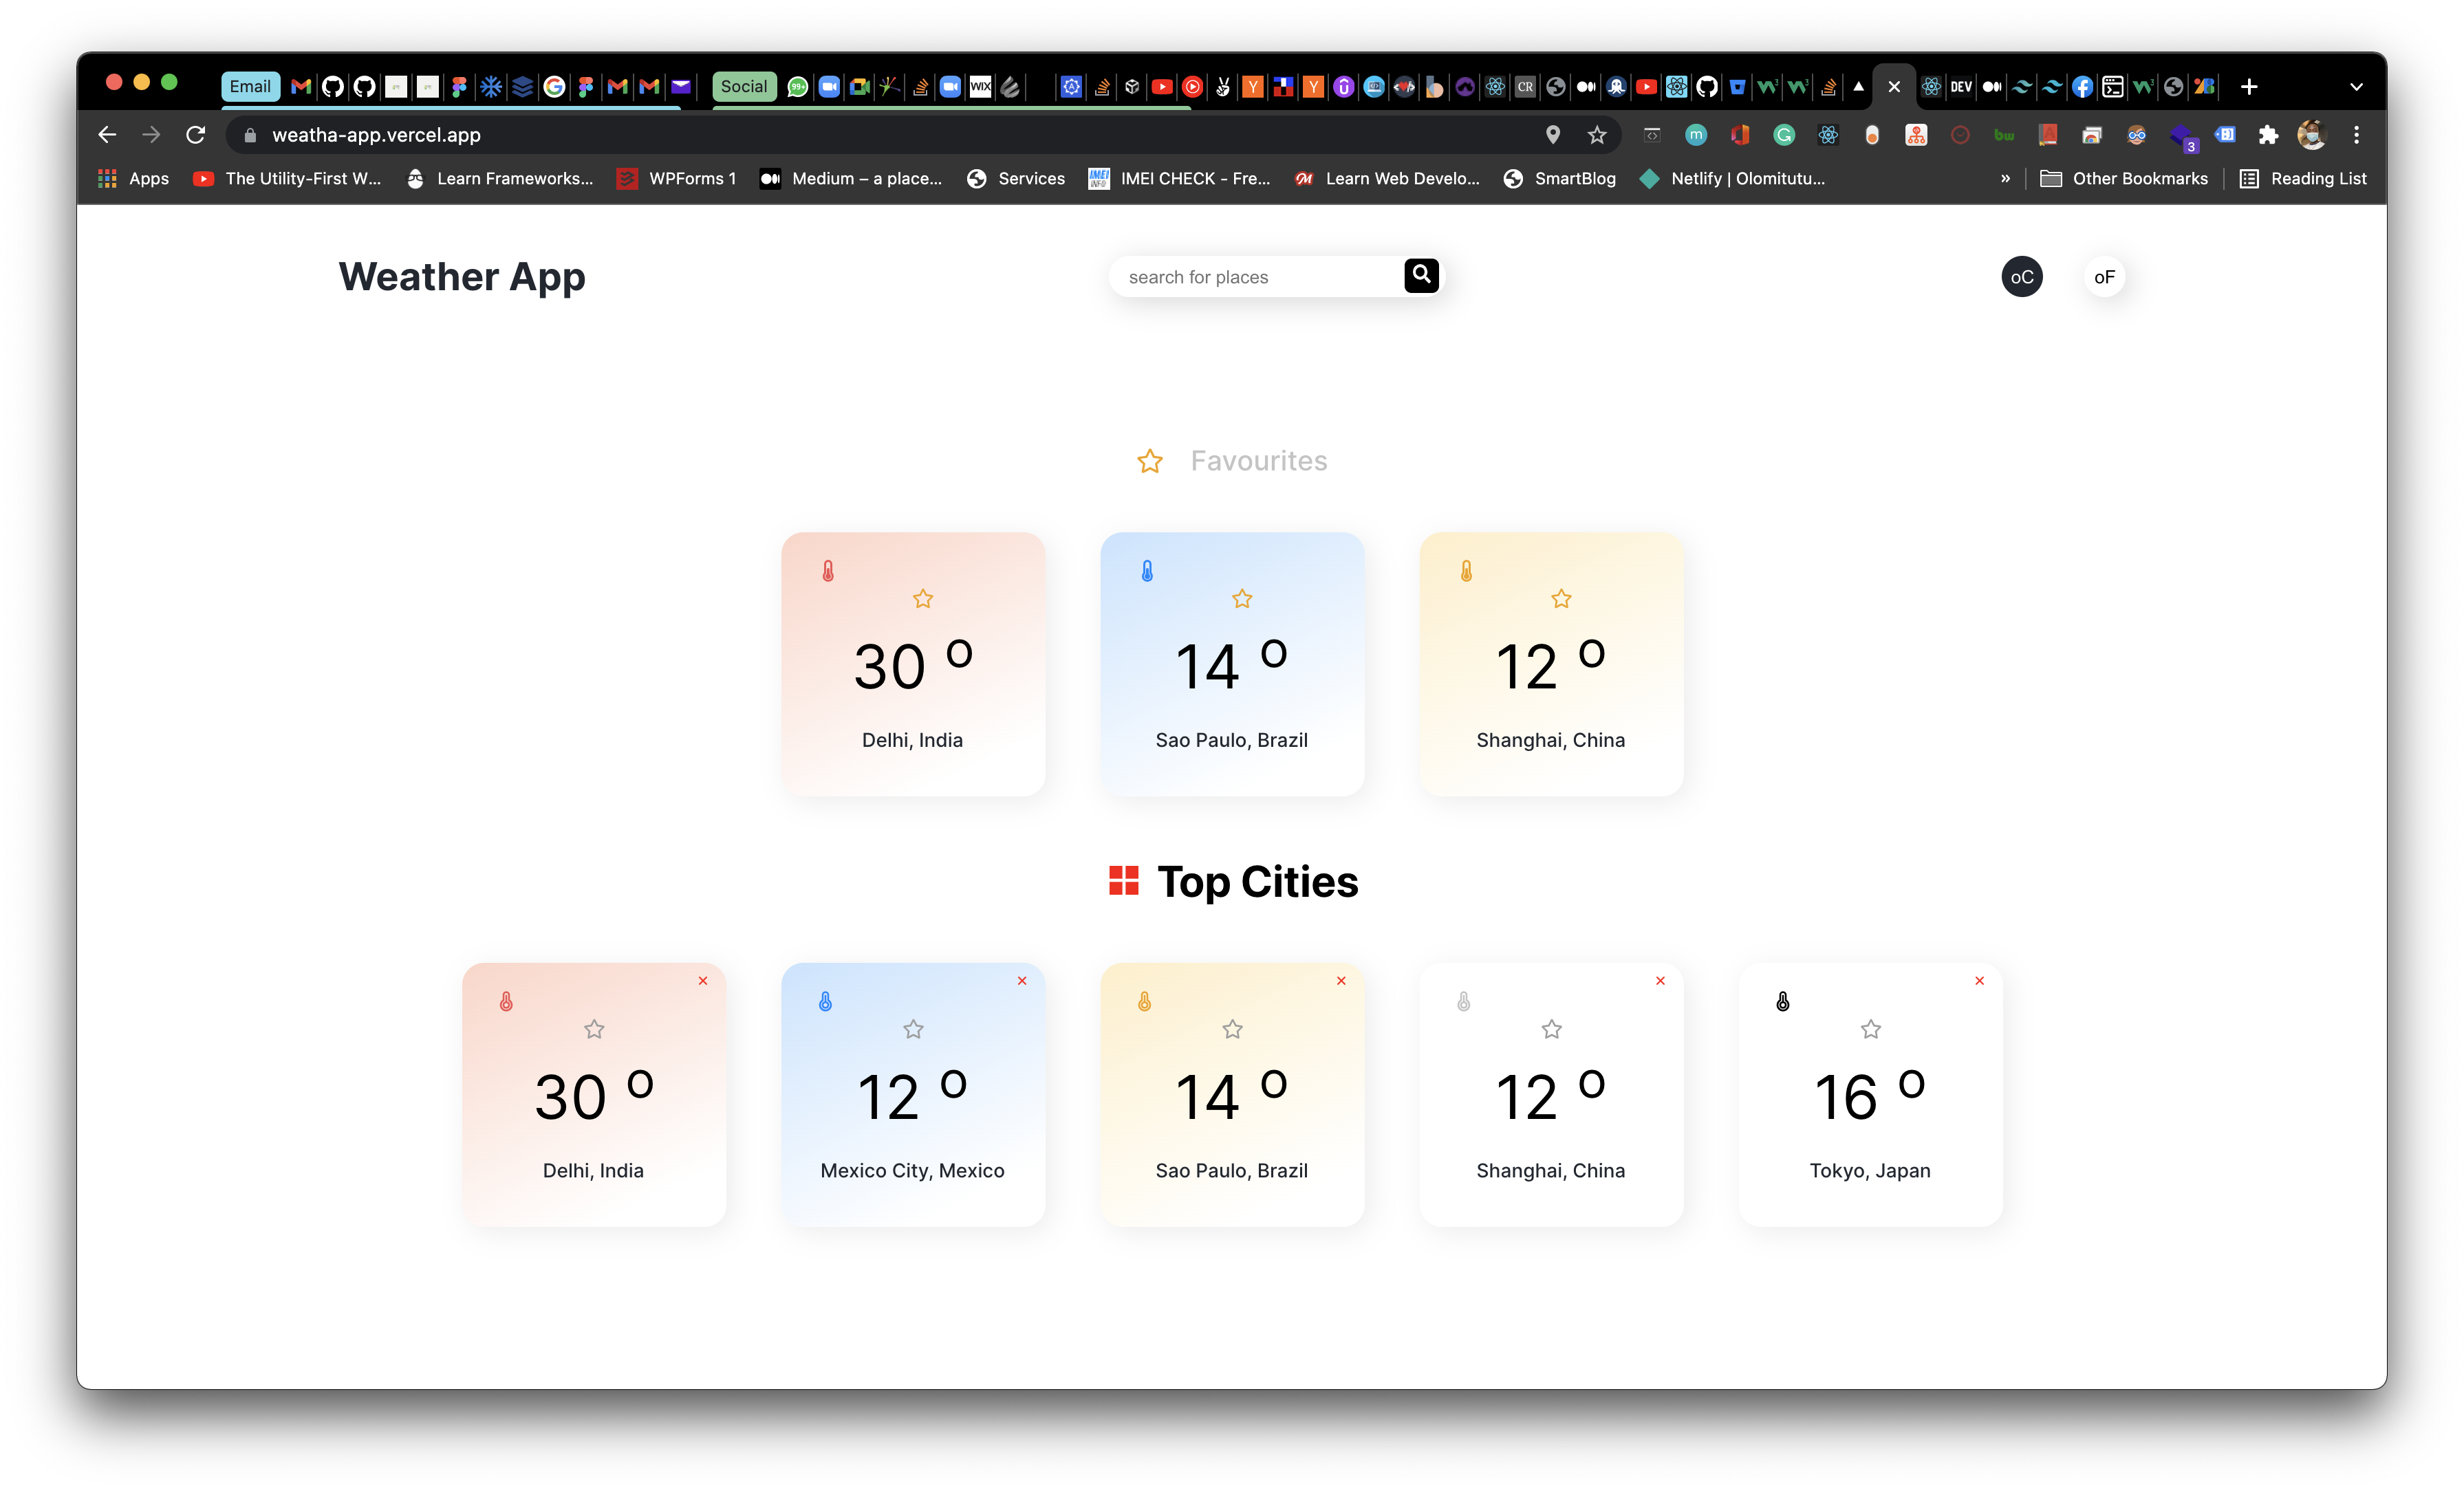Viewport: 2464px width, 1491px height.
Task: Unfavourite Delhi in the Favourites section
Action: click(x=923, y=599)
